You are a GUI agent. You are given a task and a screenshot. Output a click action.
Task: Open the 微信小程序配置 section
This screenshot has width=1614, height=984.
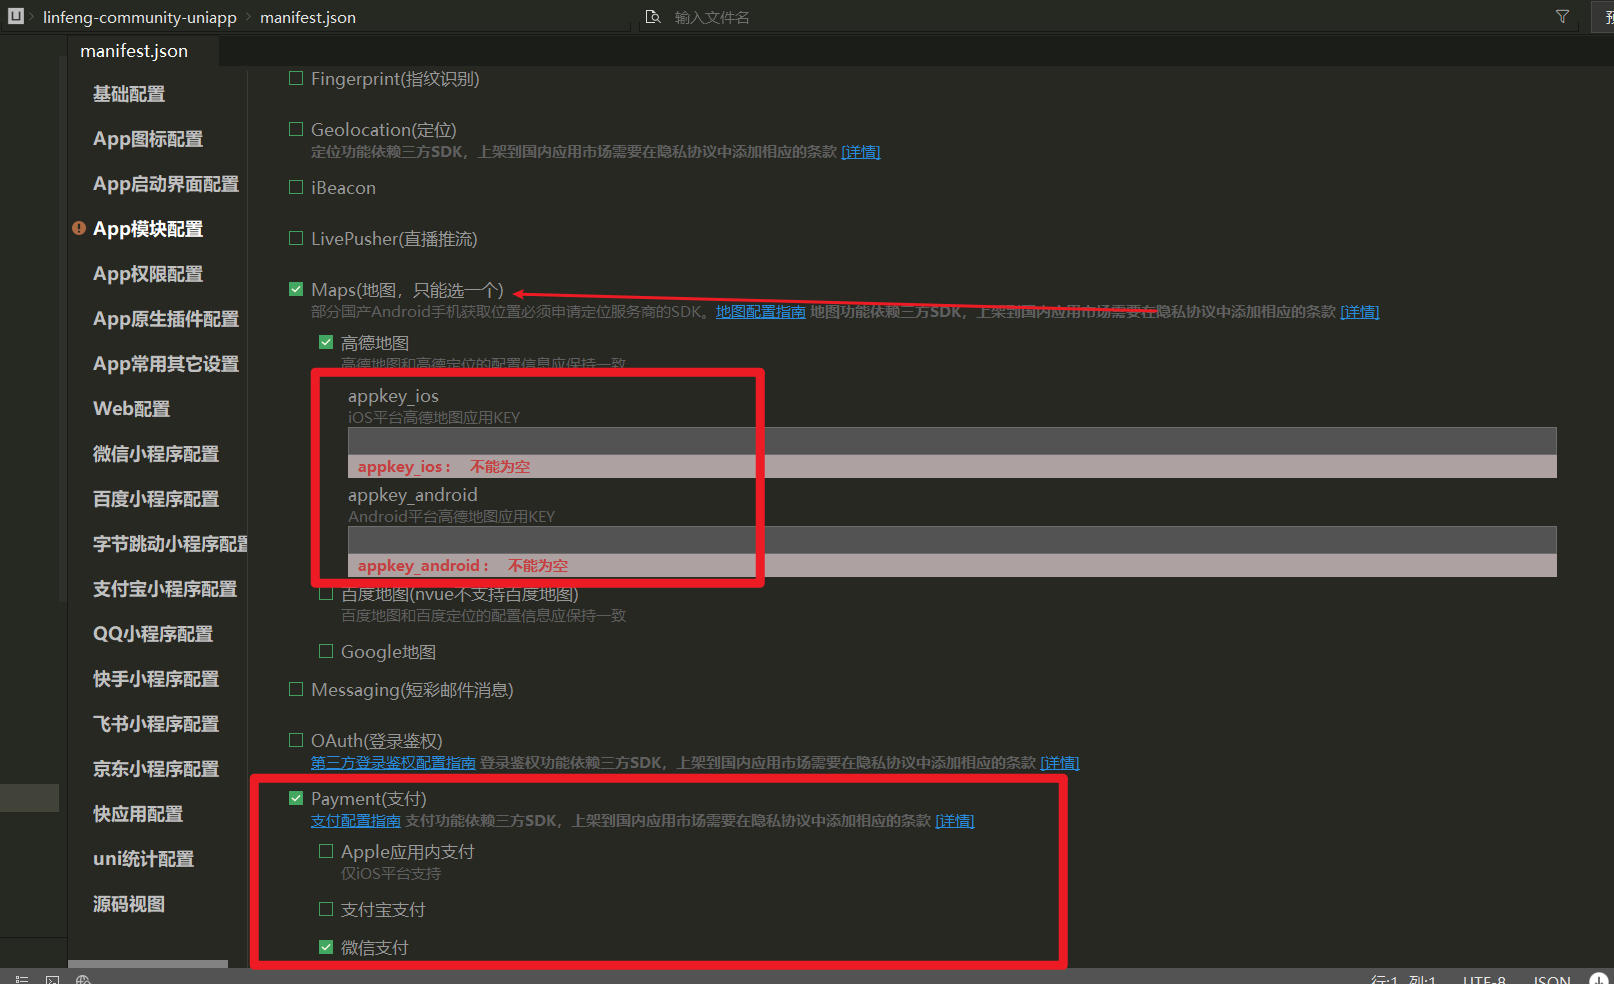[x=156, y=454]
